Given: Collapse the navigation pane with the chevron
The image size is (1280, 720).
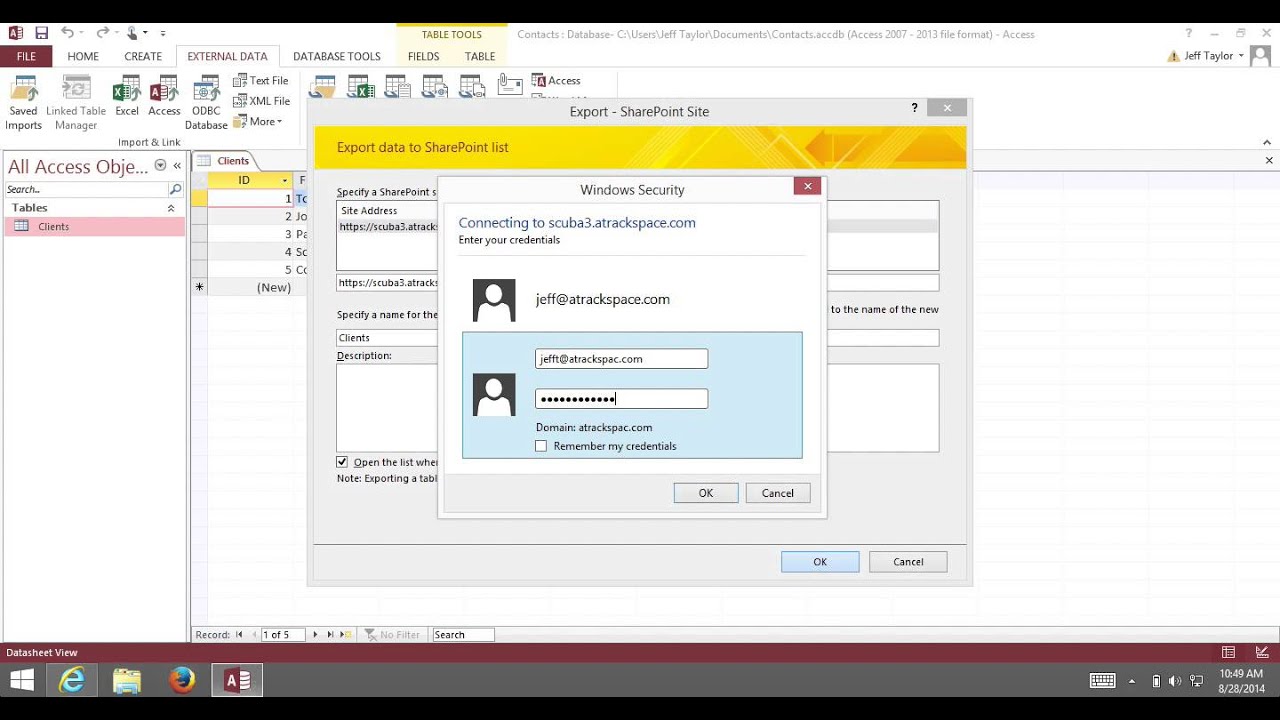Looking at the screenshot, I should (177, 166).
